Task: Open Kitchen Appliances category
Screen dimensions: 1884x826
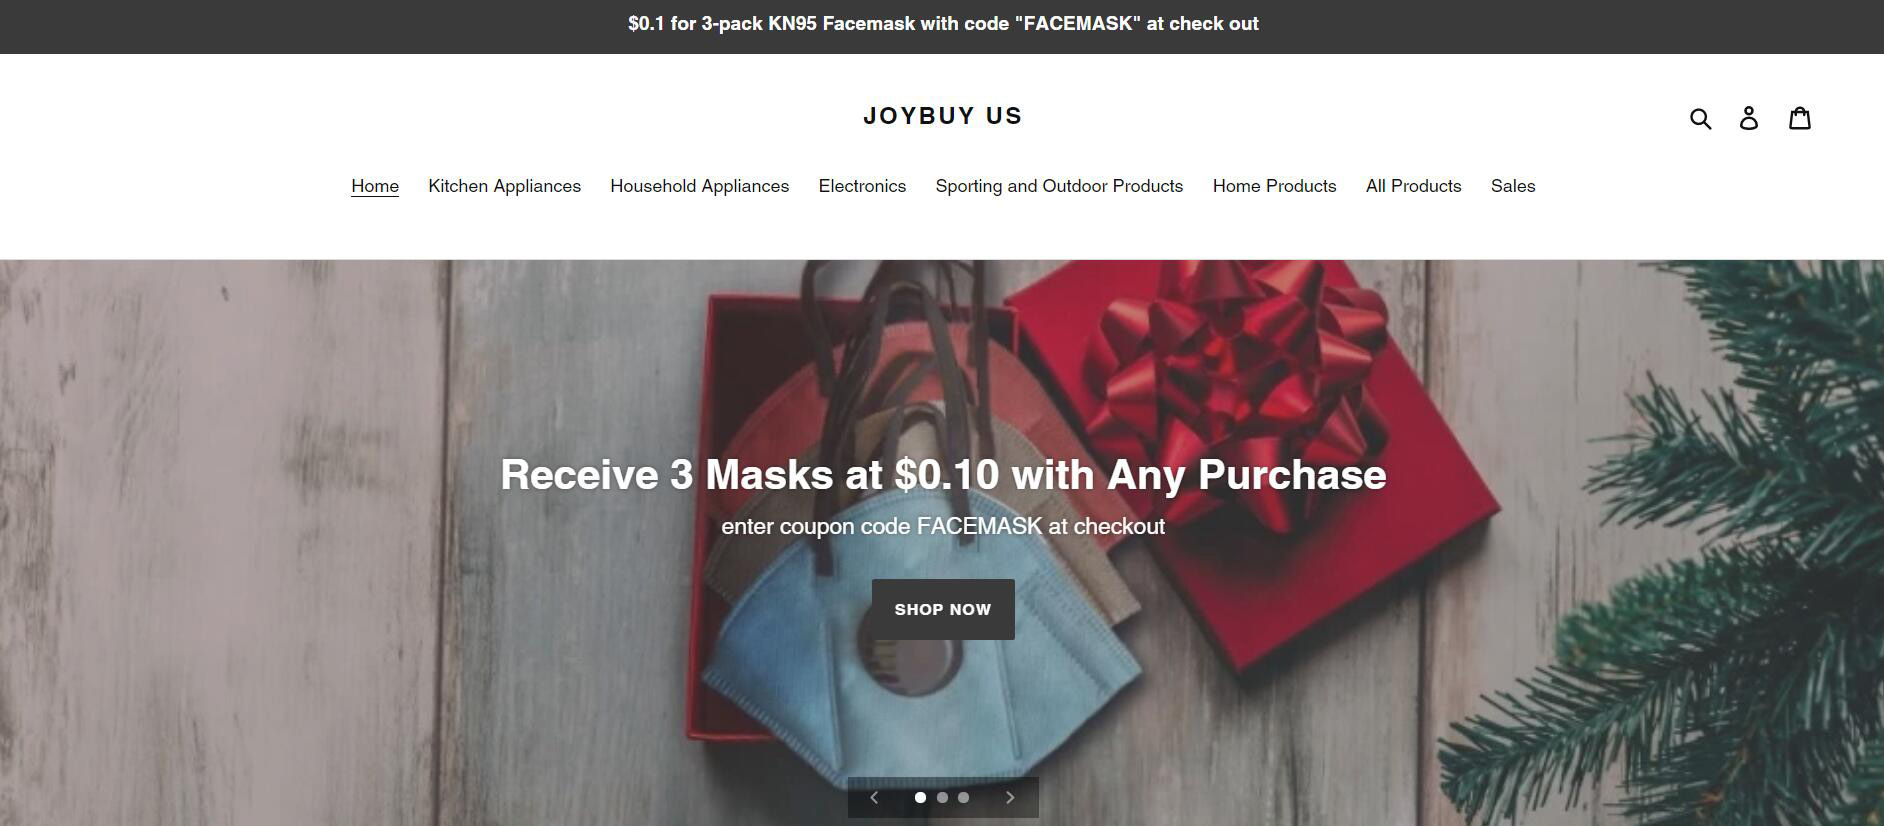Action: point(504,186)
